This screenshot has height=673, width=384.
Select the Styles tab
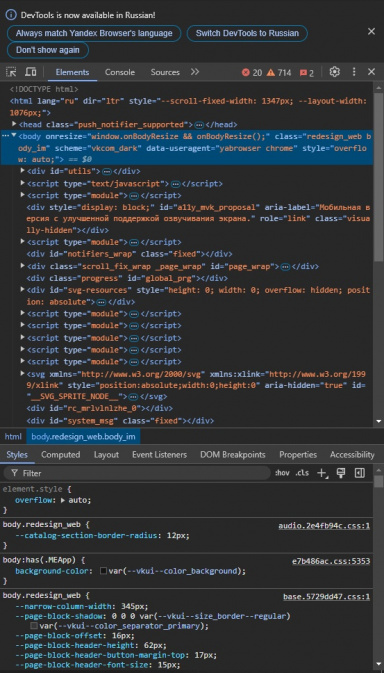click(17, 455)
